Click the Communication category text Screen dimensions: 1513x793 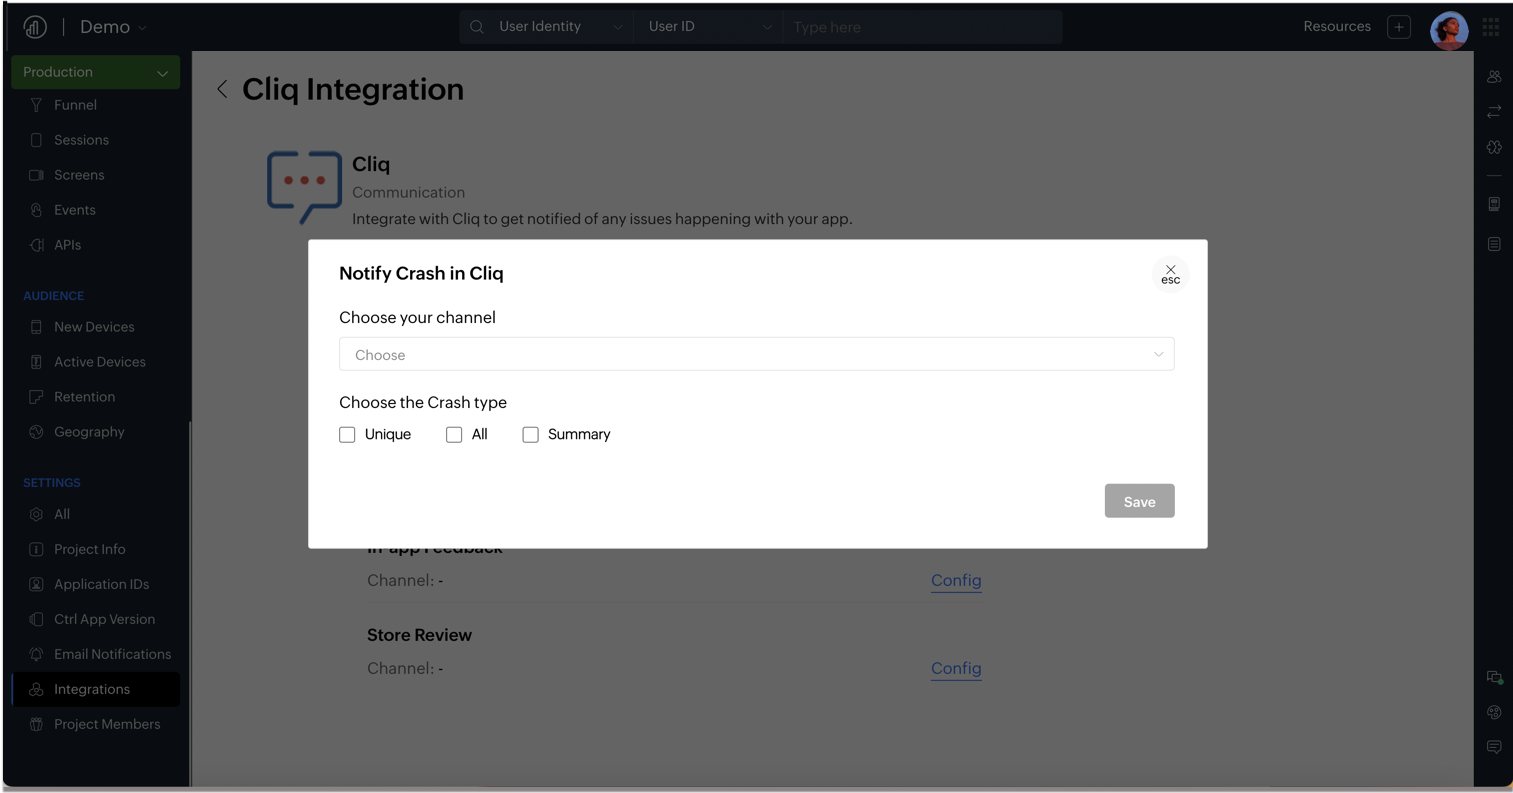(408, 192)
